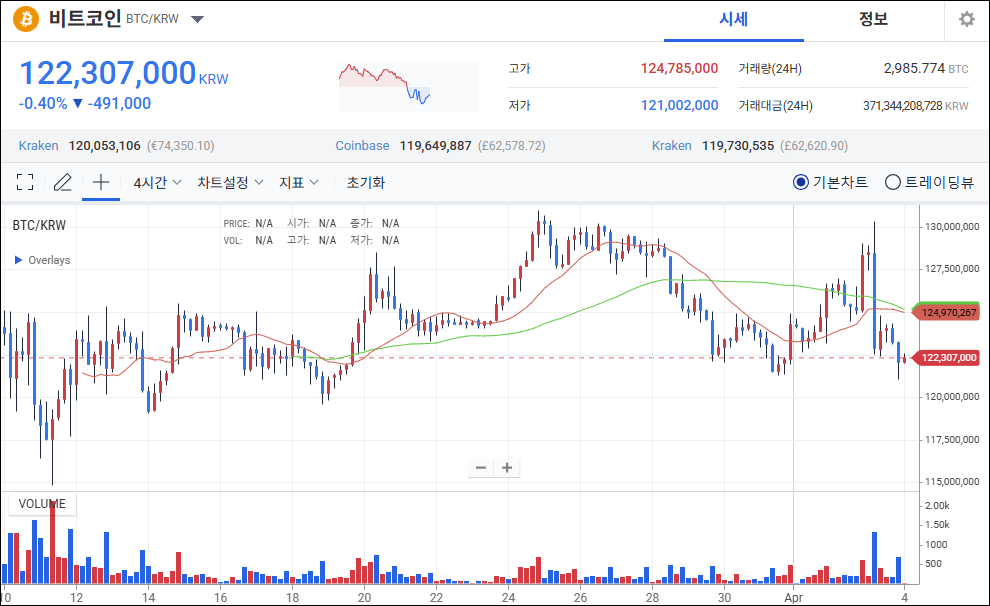Click the 130,000,000 price axis label
Viewport: 990px width, 606px height.
pos(952,227)
